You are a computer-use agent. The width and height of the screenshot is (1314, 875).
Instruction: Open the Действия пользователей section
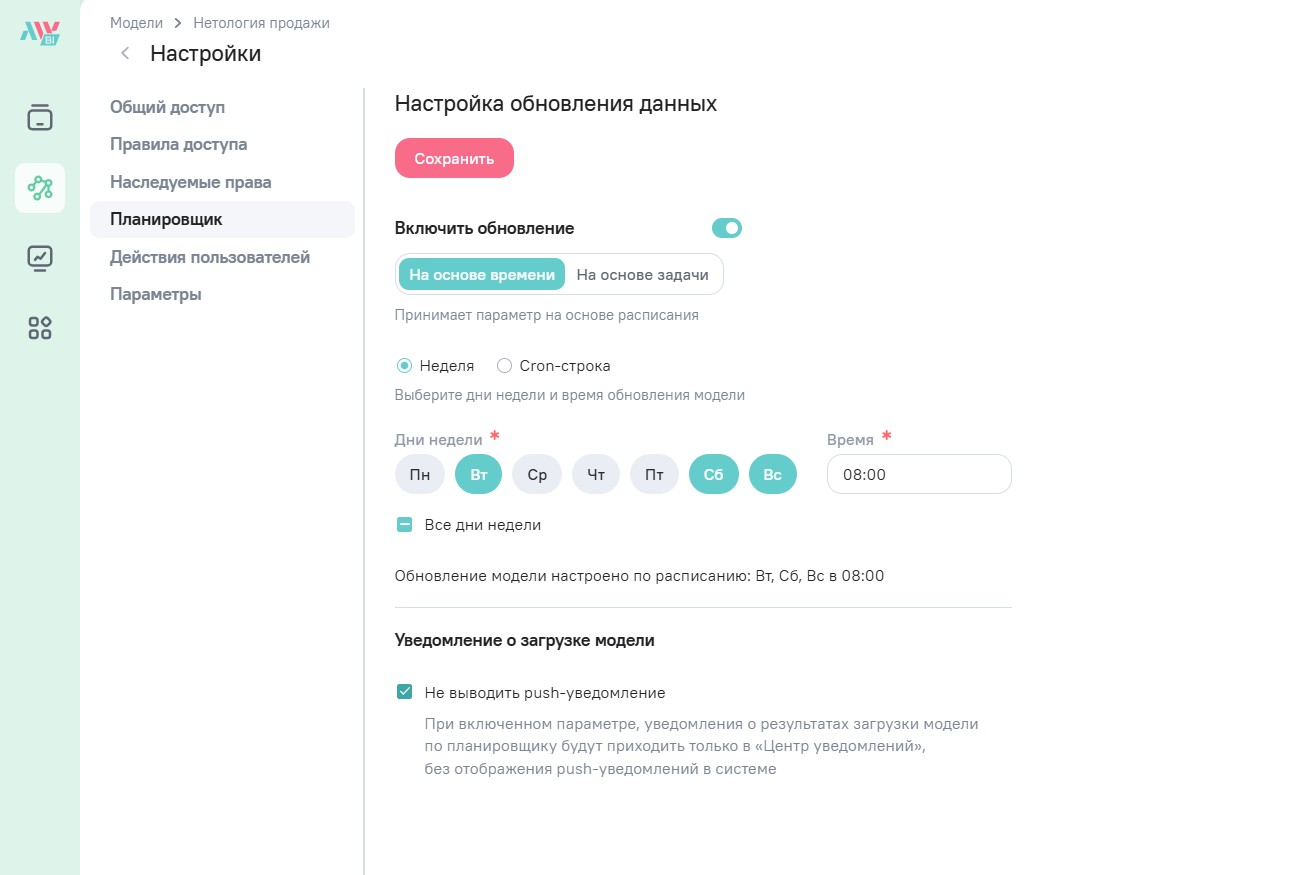click(210, 257)
